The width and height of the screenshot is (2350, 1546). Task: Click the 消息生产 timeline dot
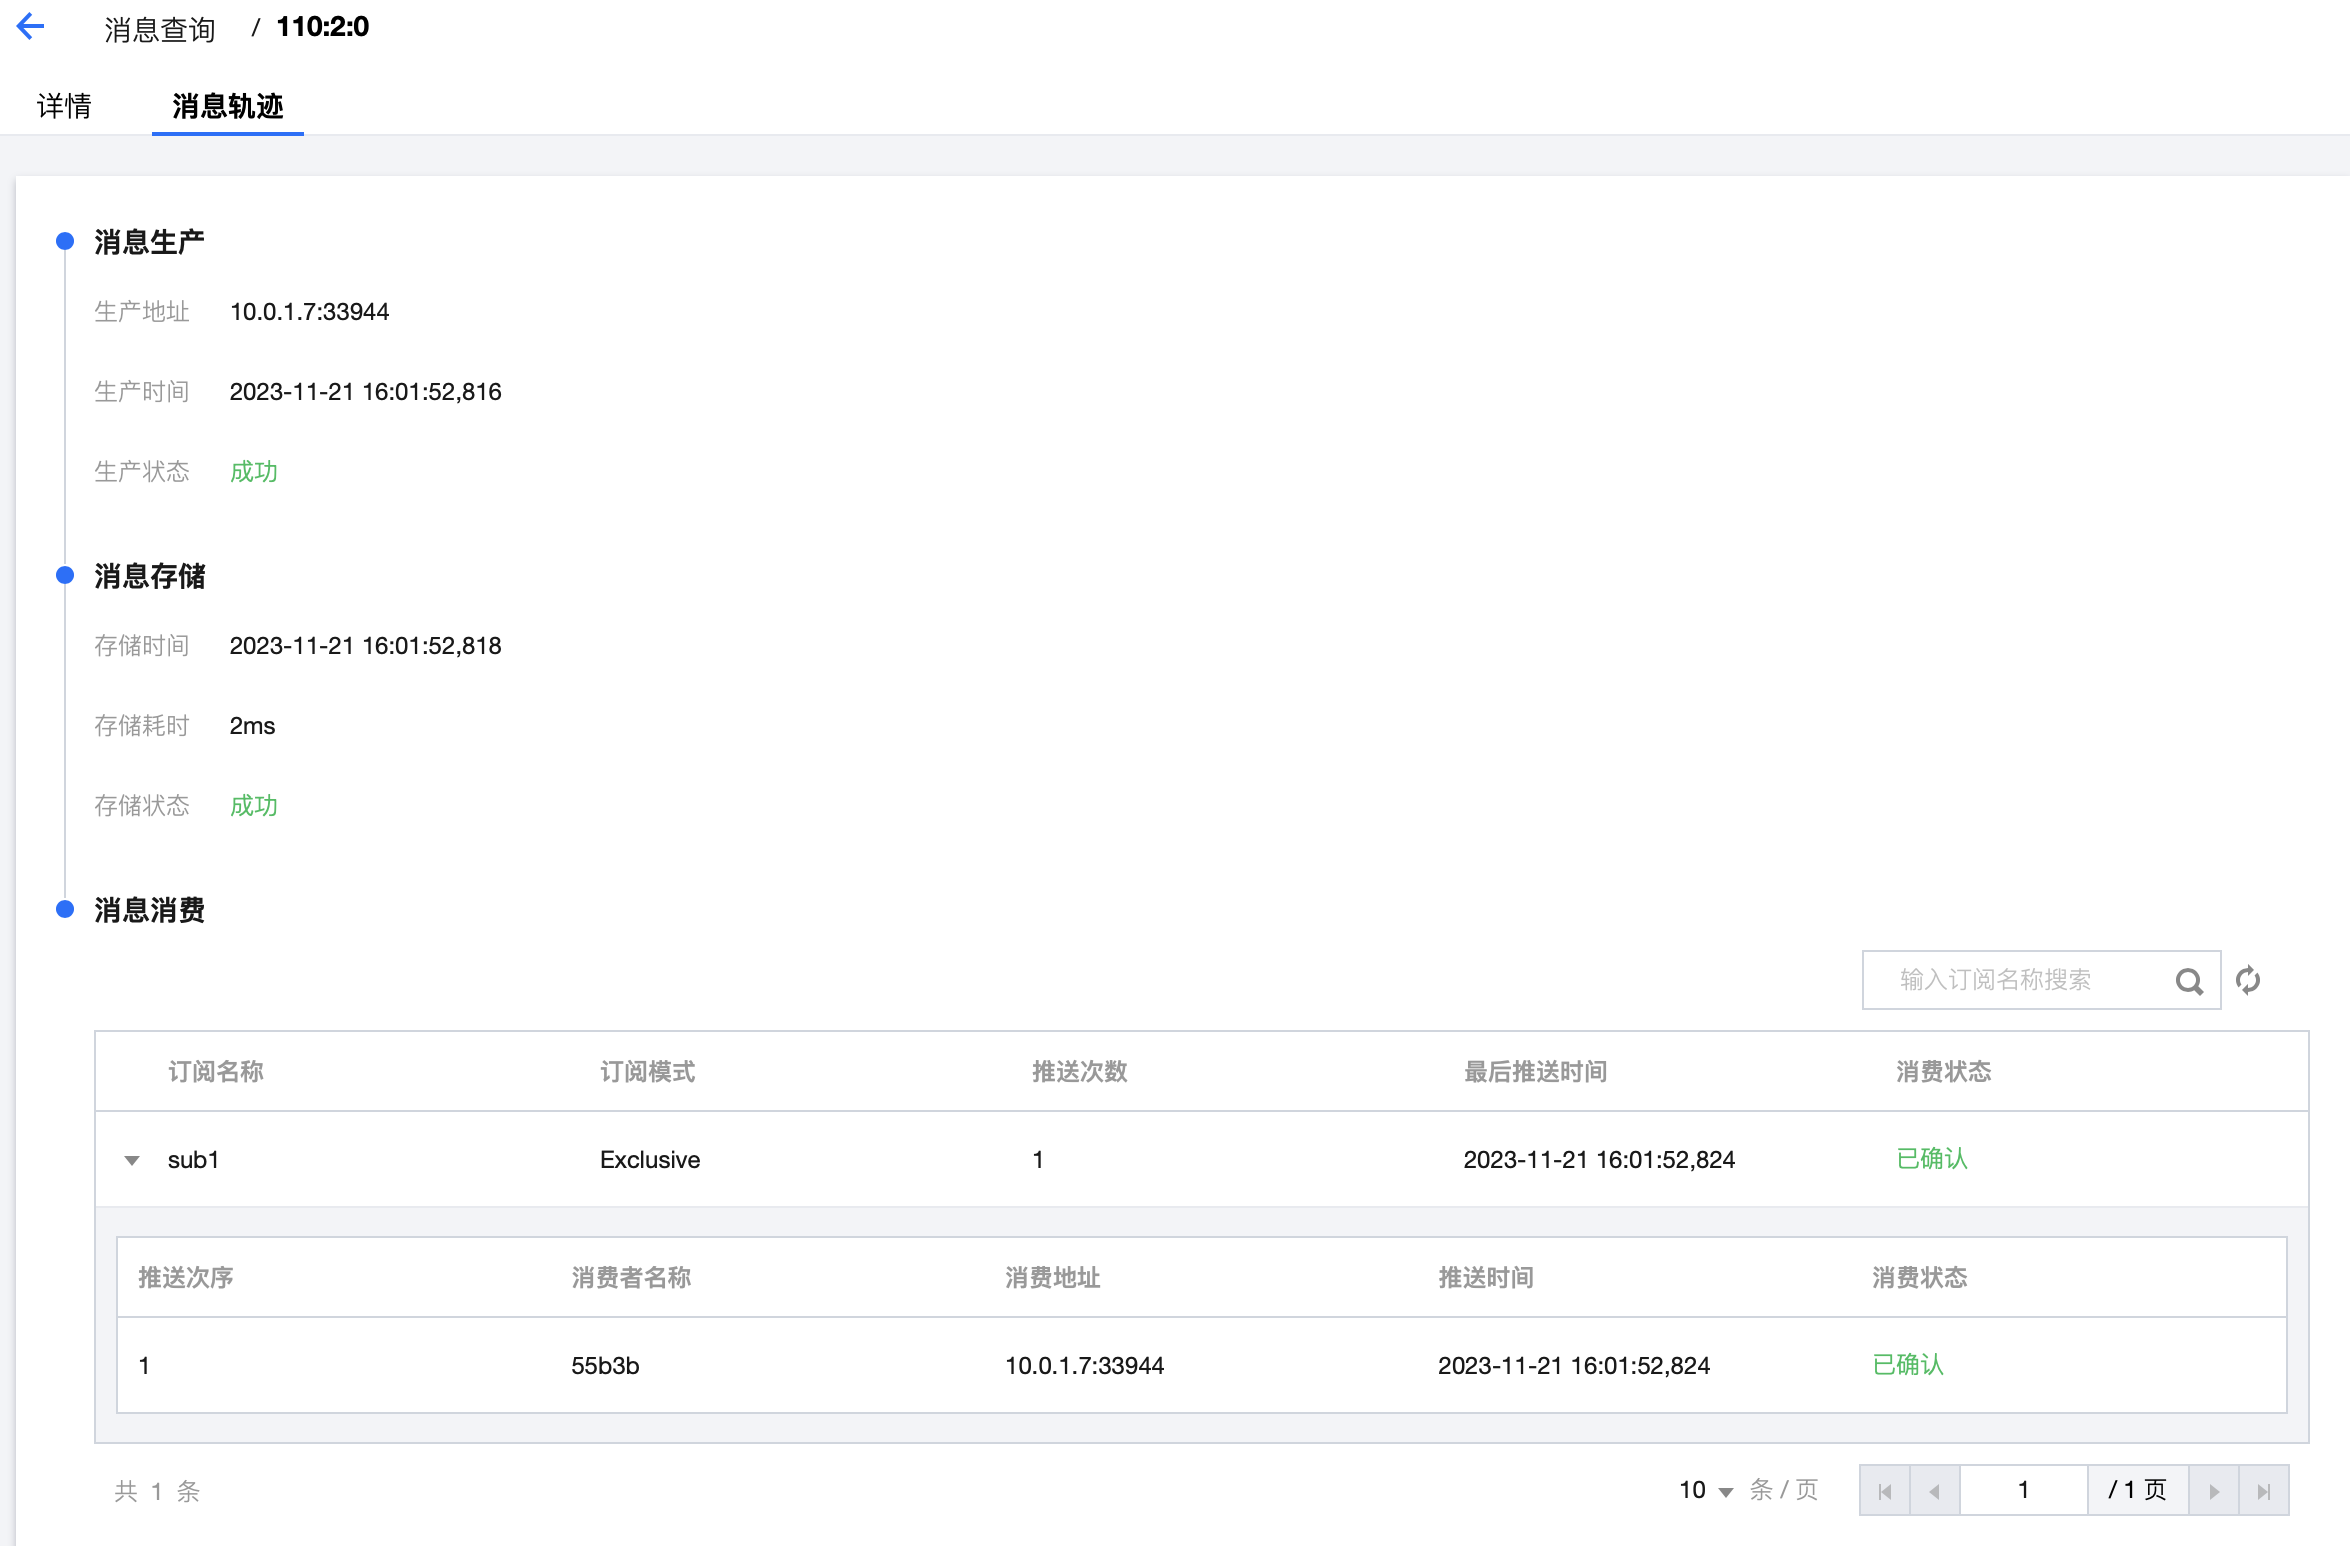[x=65, y=241]
